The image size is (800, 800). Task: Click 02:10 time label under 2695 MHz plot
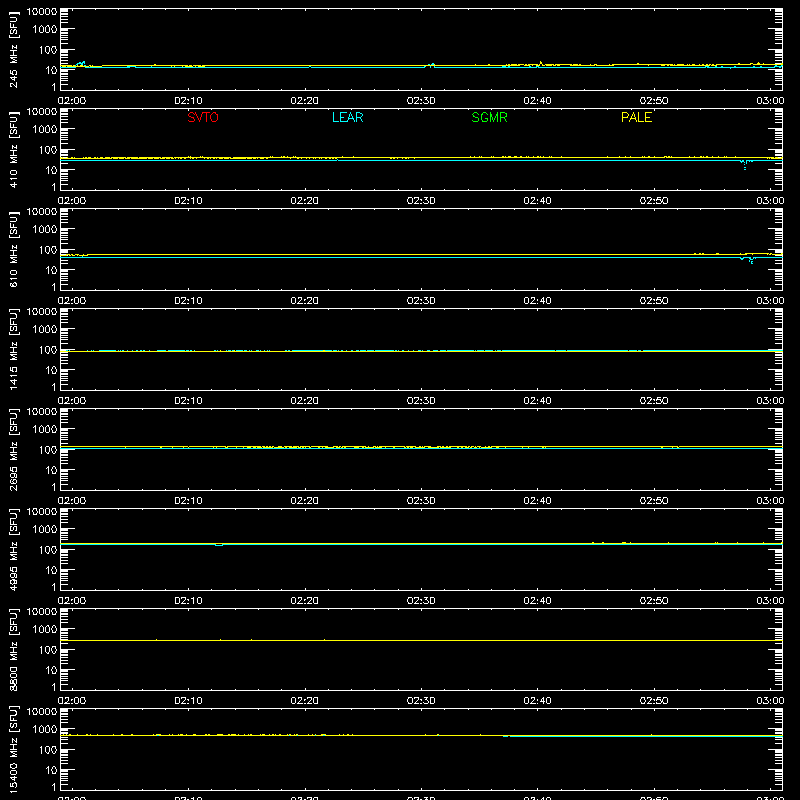click(x=188, y=501)
